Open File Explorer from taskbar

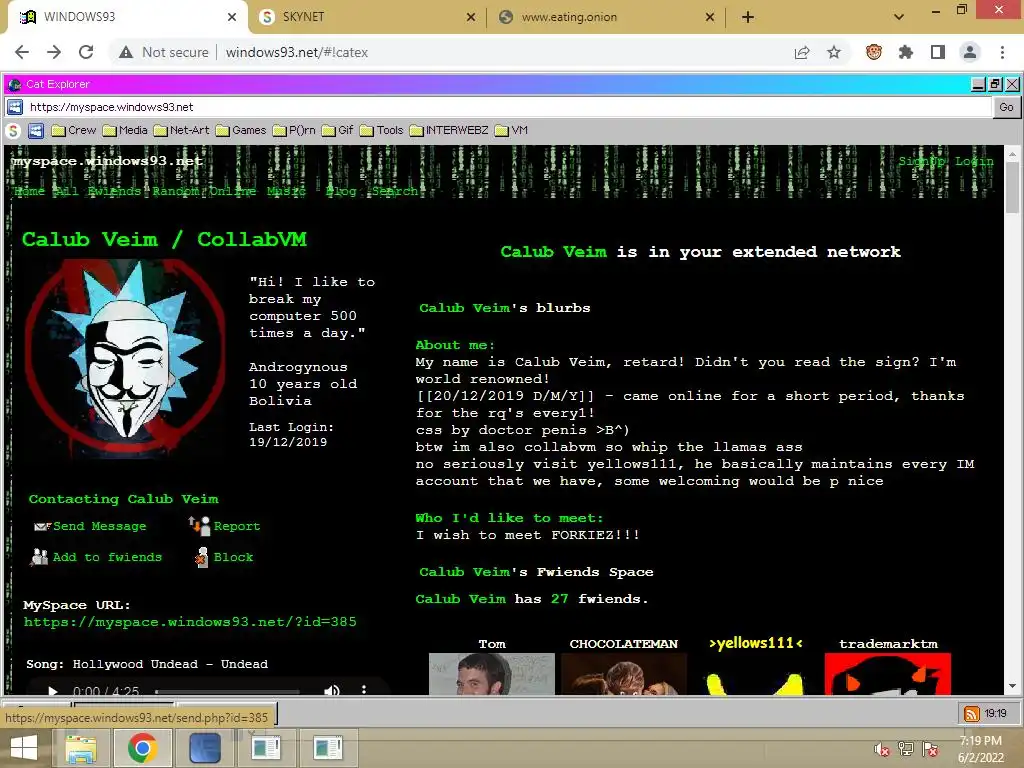point(81,748)
